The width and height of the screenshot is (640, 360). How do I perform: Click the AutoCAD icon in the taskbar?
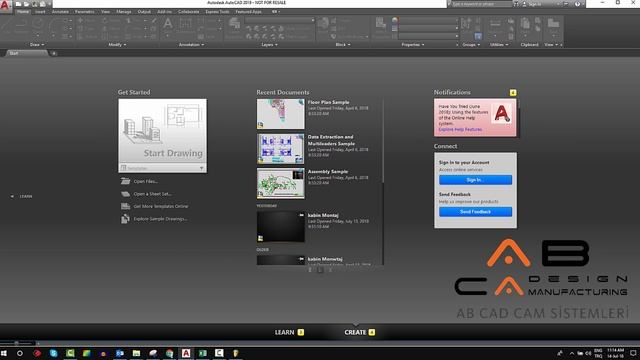point(186,353)
